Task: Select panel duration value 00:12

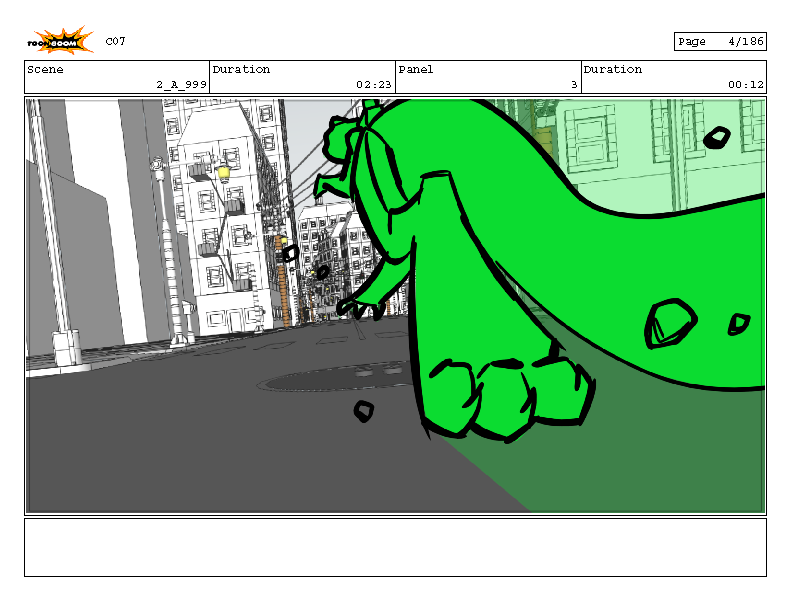Action: coord(746,84)
